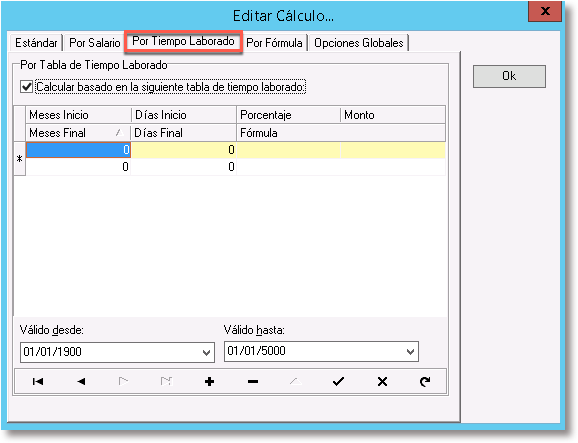Click the Ok button
This screenshot has width=578, height=443.
(x=509, y=76)
